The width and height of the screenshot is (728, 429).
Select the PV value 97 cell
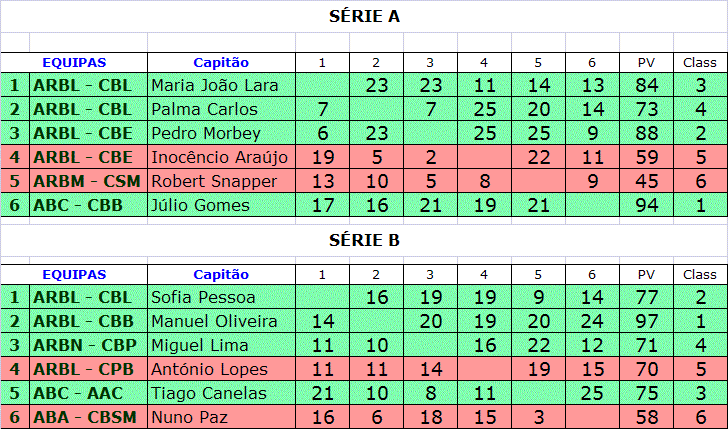tap(646, 321)
